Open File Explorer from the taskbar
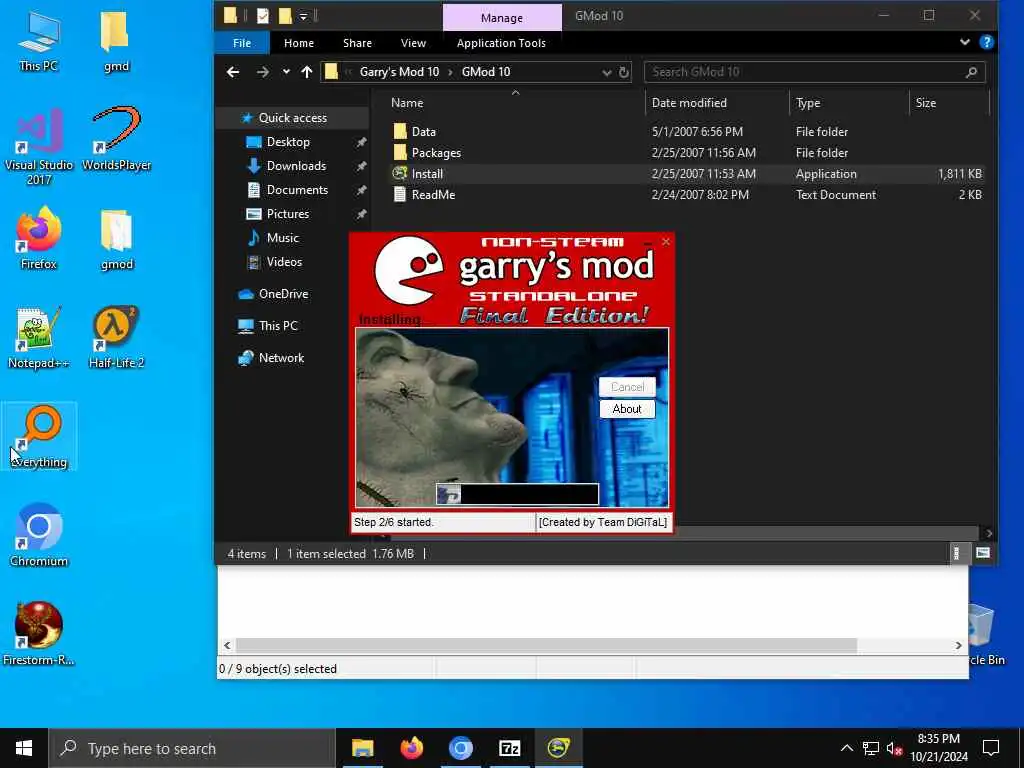 362,748
